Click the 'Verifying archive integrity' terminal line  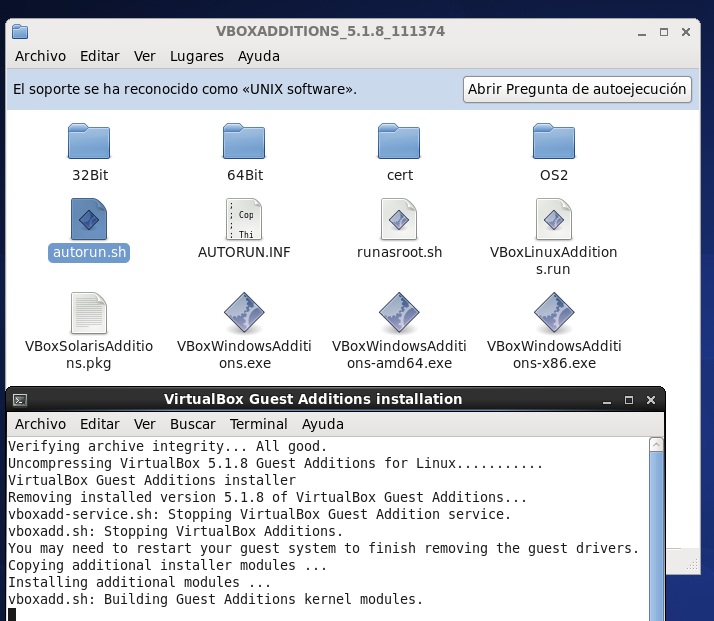coord(168,446)
